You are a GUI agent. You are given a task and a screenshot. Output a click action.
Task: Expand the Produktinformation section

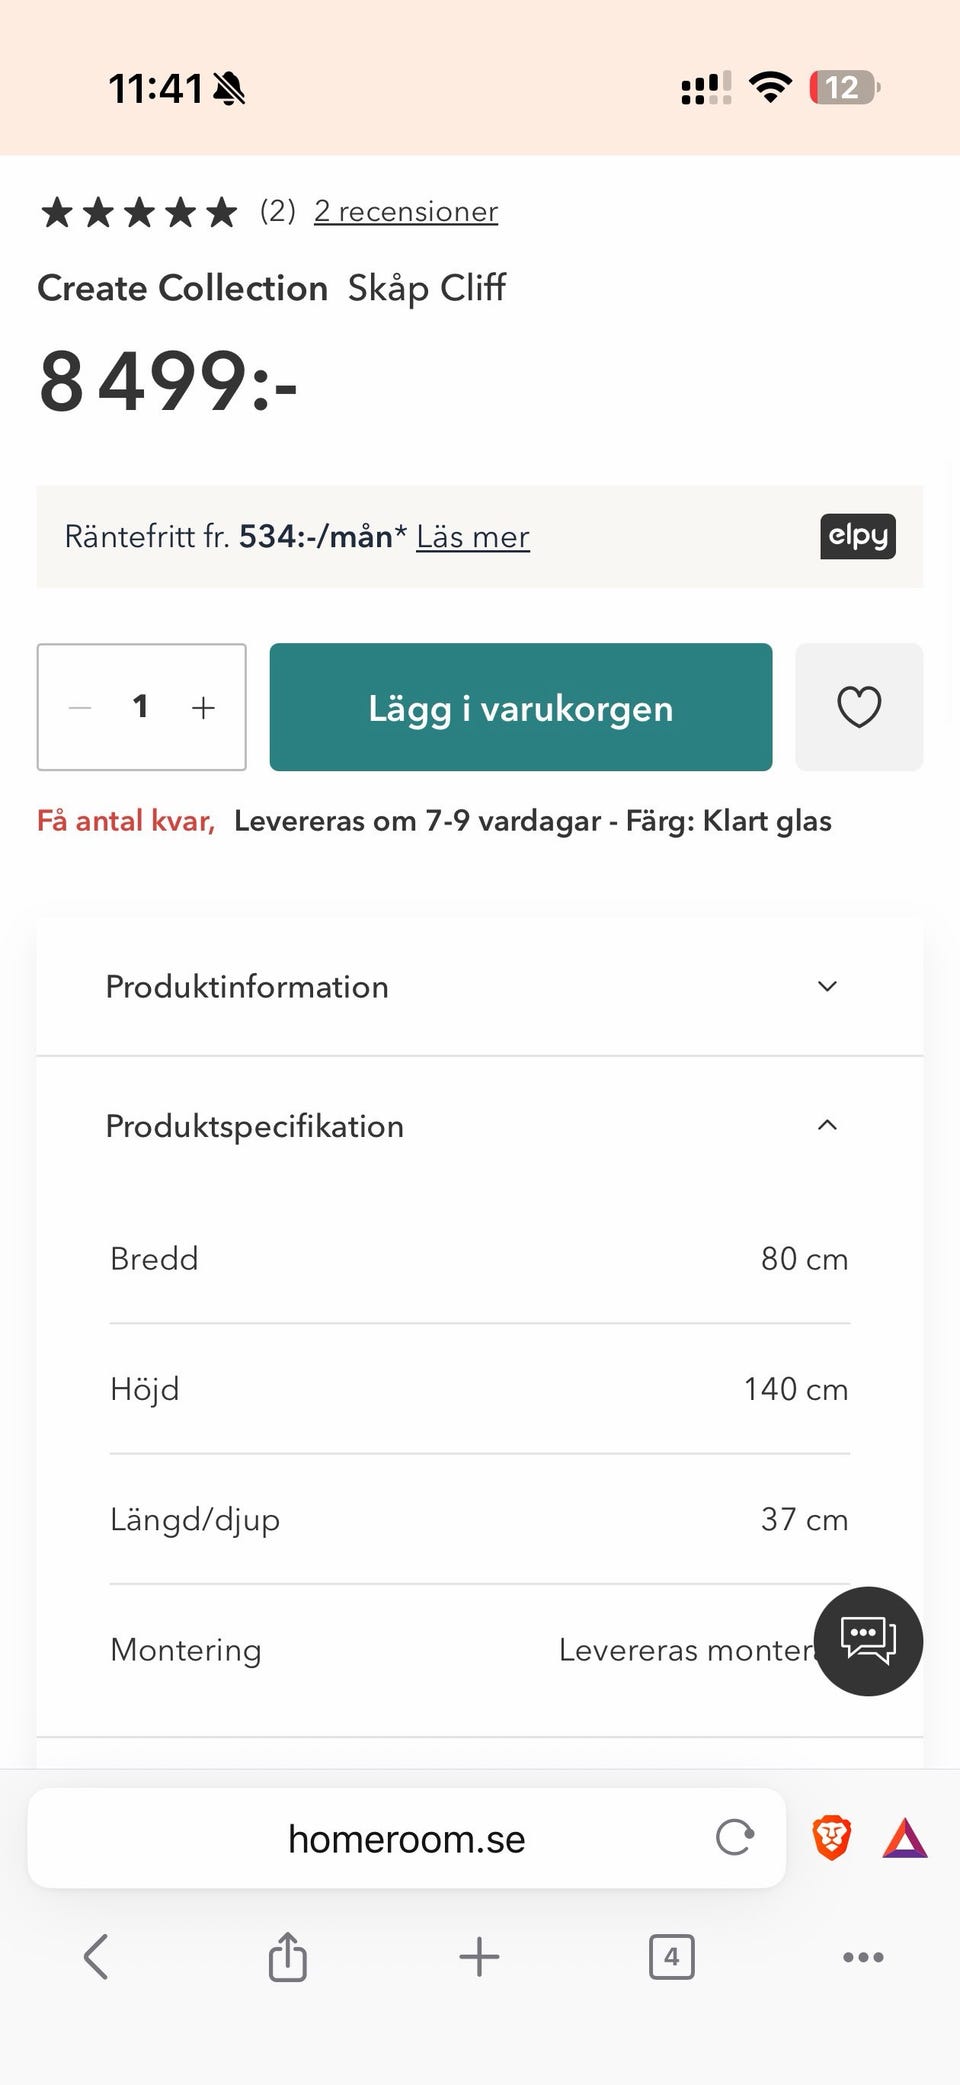[480, 987]
